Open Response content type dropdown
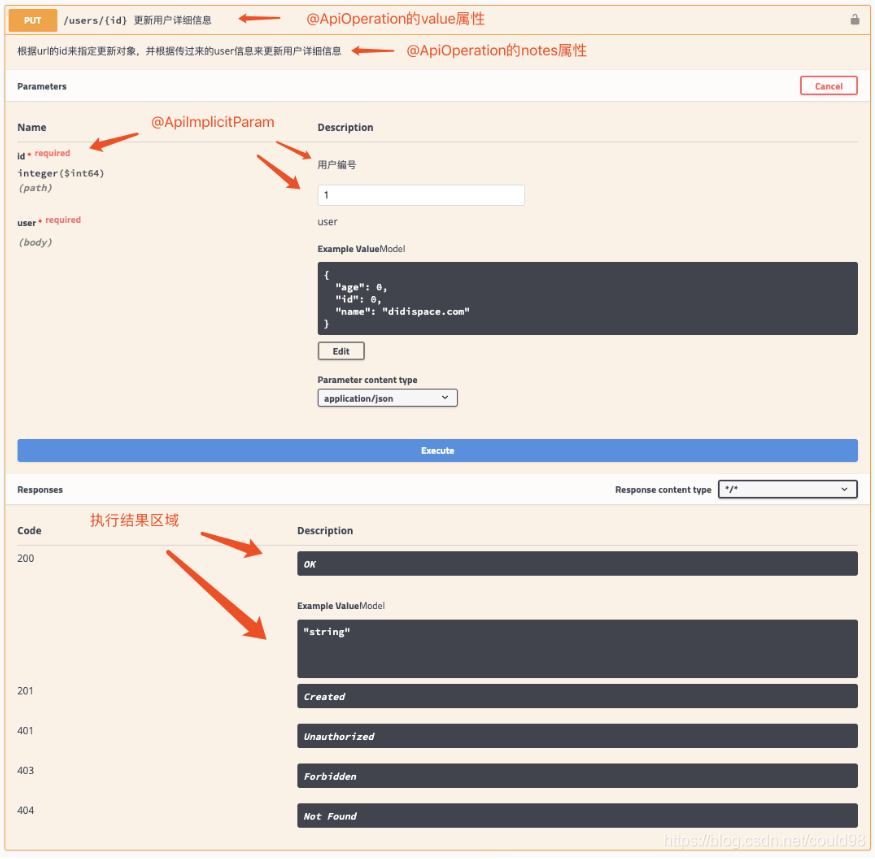The width and height of the screenshot is (875, 859). point(787,490)
